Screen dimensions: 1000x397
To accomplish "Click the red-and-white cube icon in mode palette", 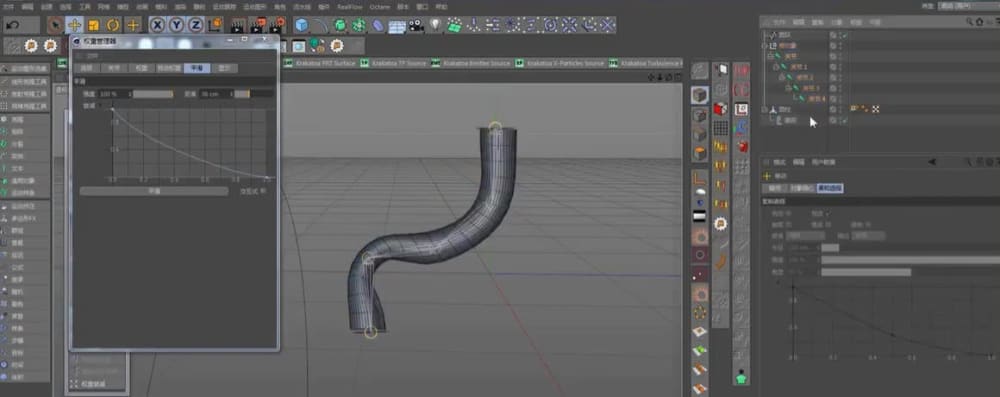I will pyautogui.click(x=721, y=109).
